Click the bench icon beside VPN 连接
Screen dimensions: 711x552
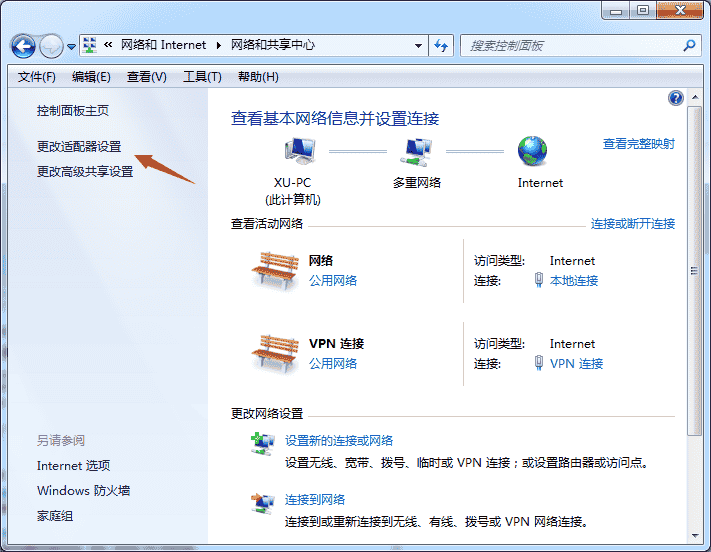pyautogui.click(x=275, y=353)
